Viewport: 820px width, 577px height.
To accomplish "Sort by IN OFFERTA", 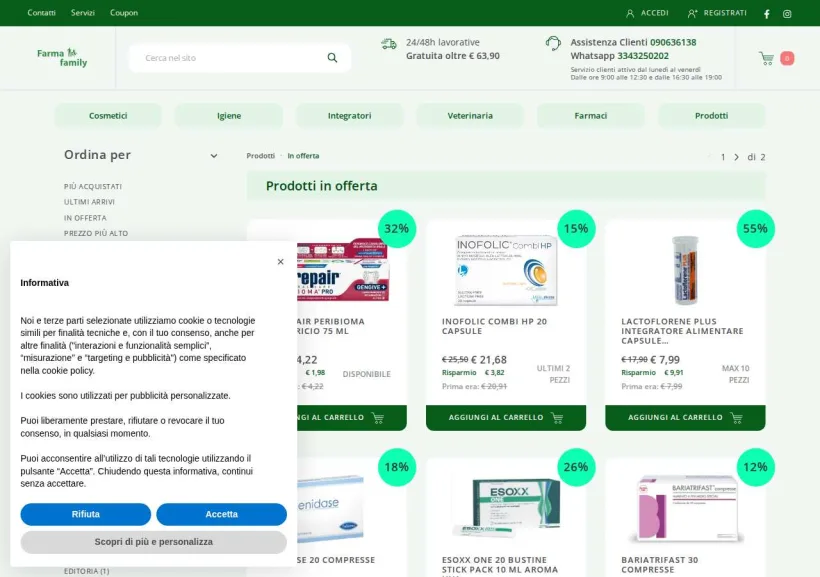I will click(x=85, y=218).
